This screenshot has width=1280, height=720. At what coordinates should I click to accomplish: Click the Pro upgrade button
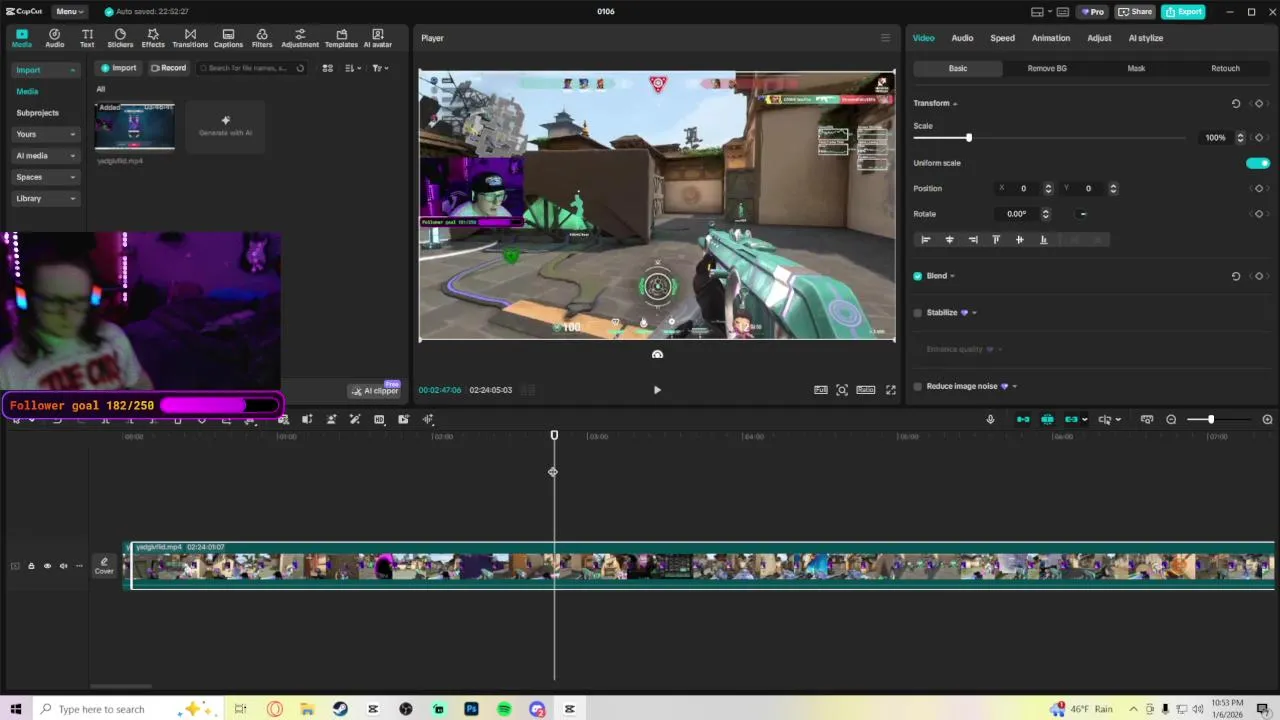click(1092, 12)
